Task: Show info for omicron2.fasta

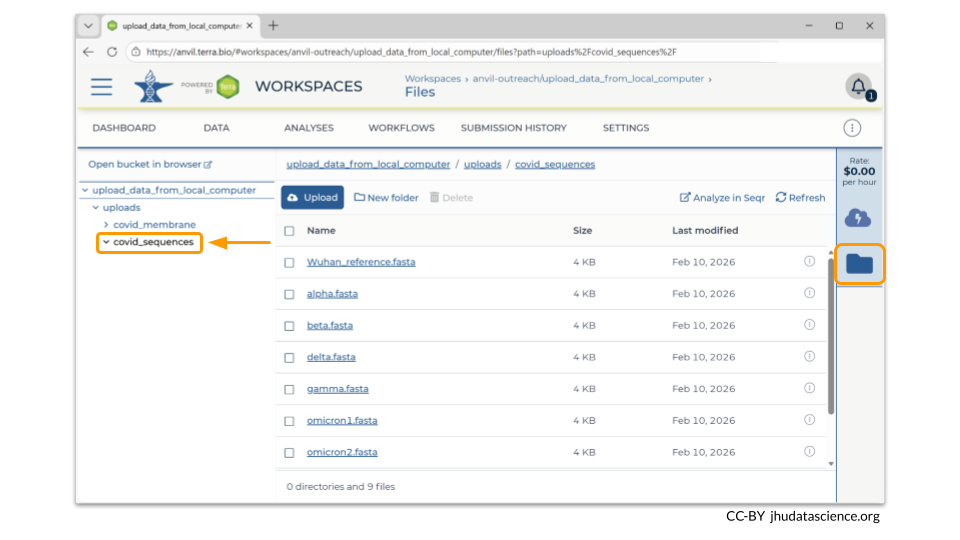Action: click(809, 452)
